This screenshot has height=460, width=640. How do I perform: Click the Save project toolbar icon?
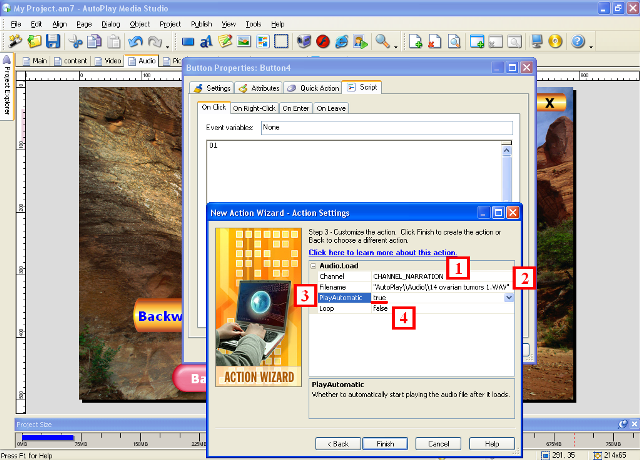53,42
